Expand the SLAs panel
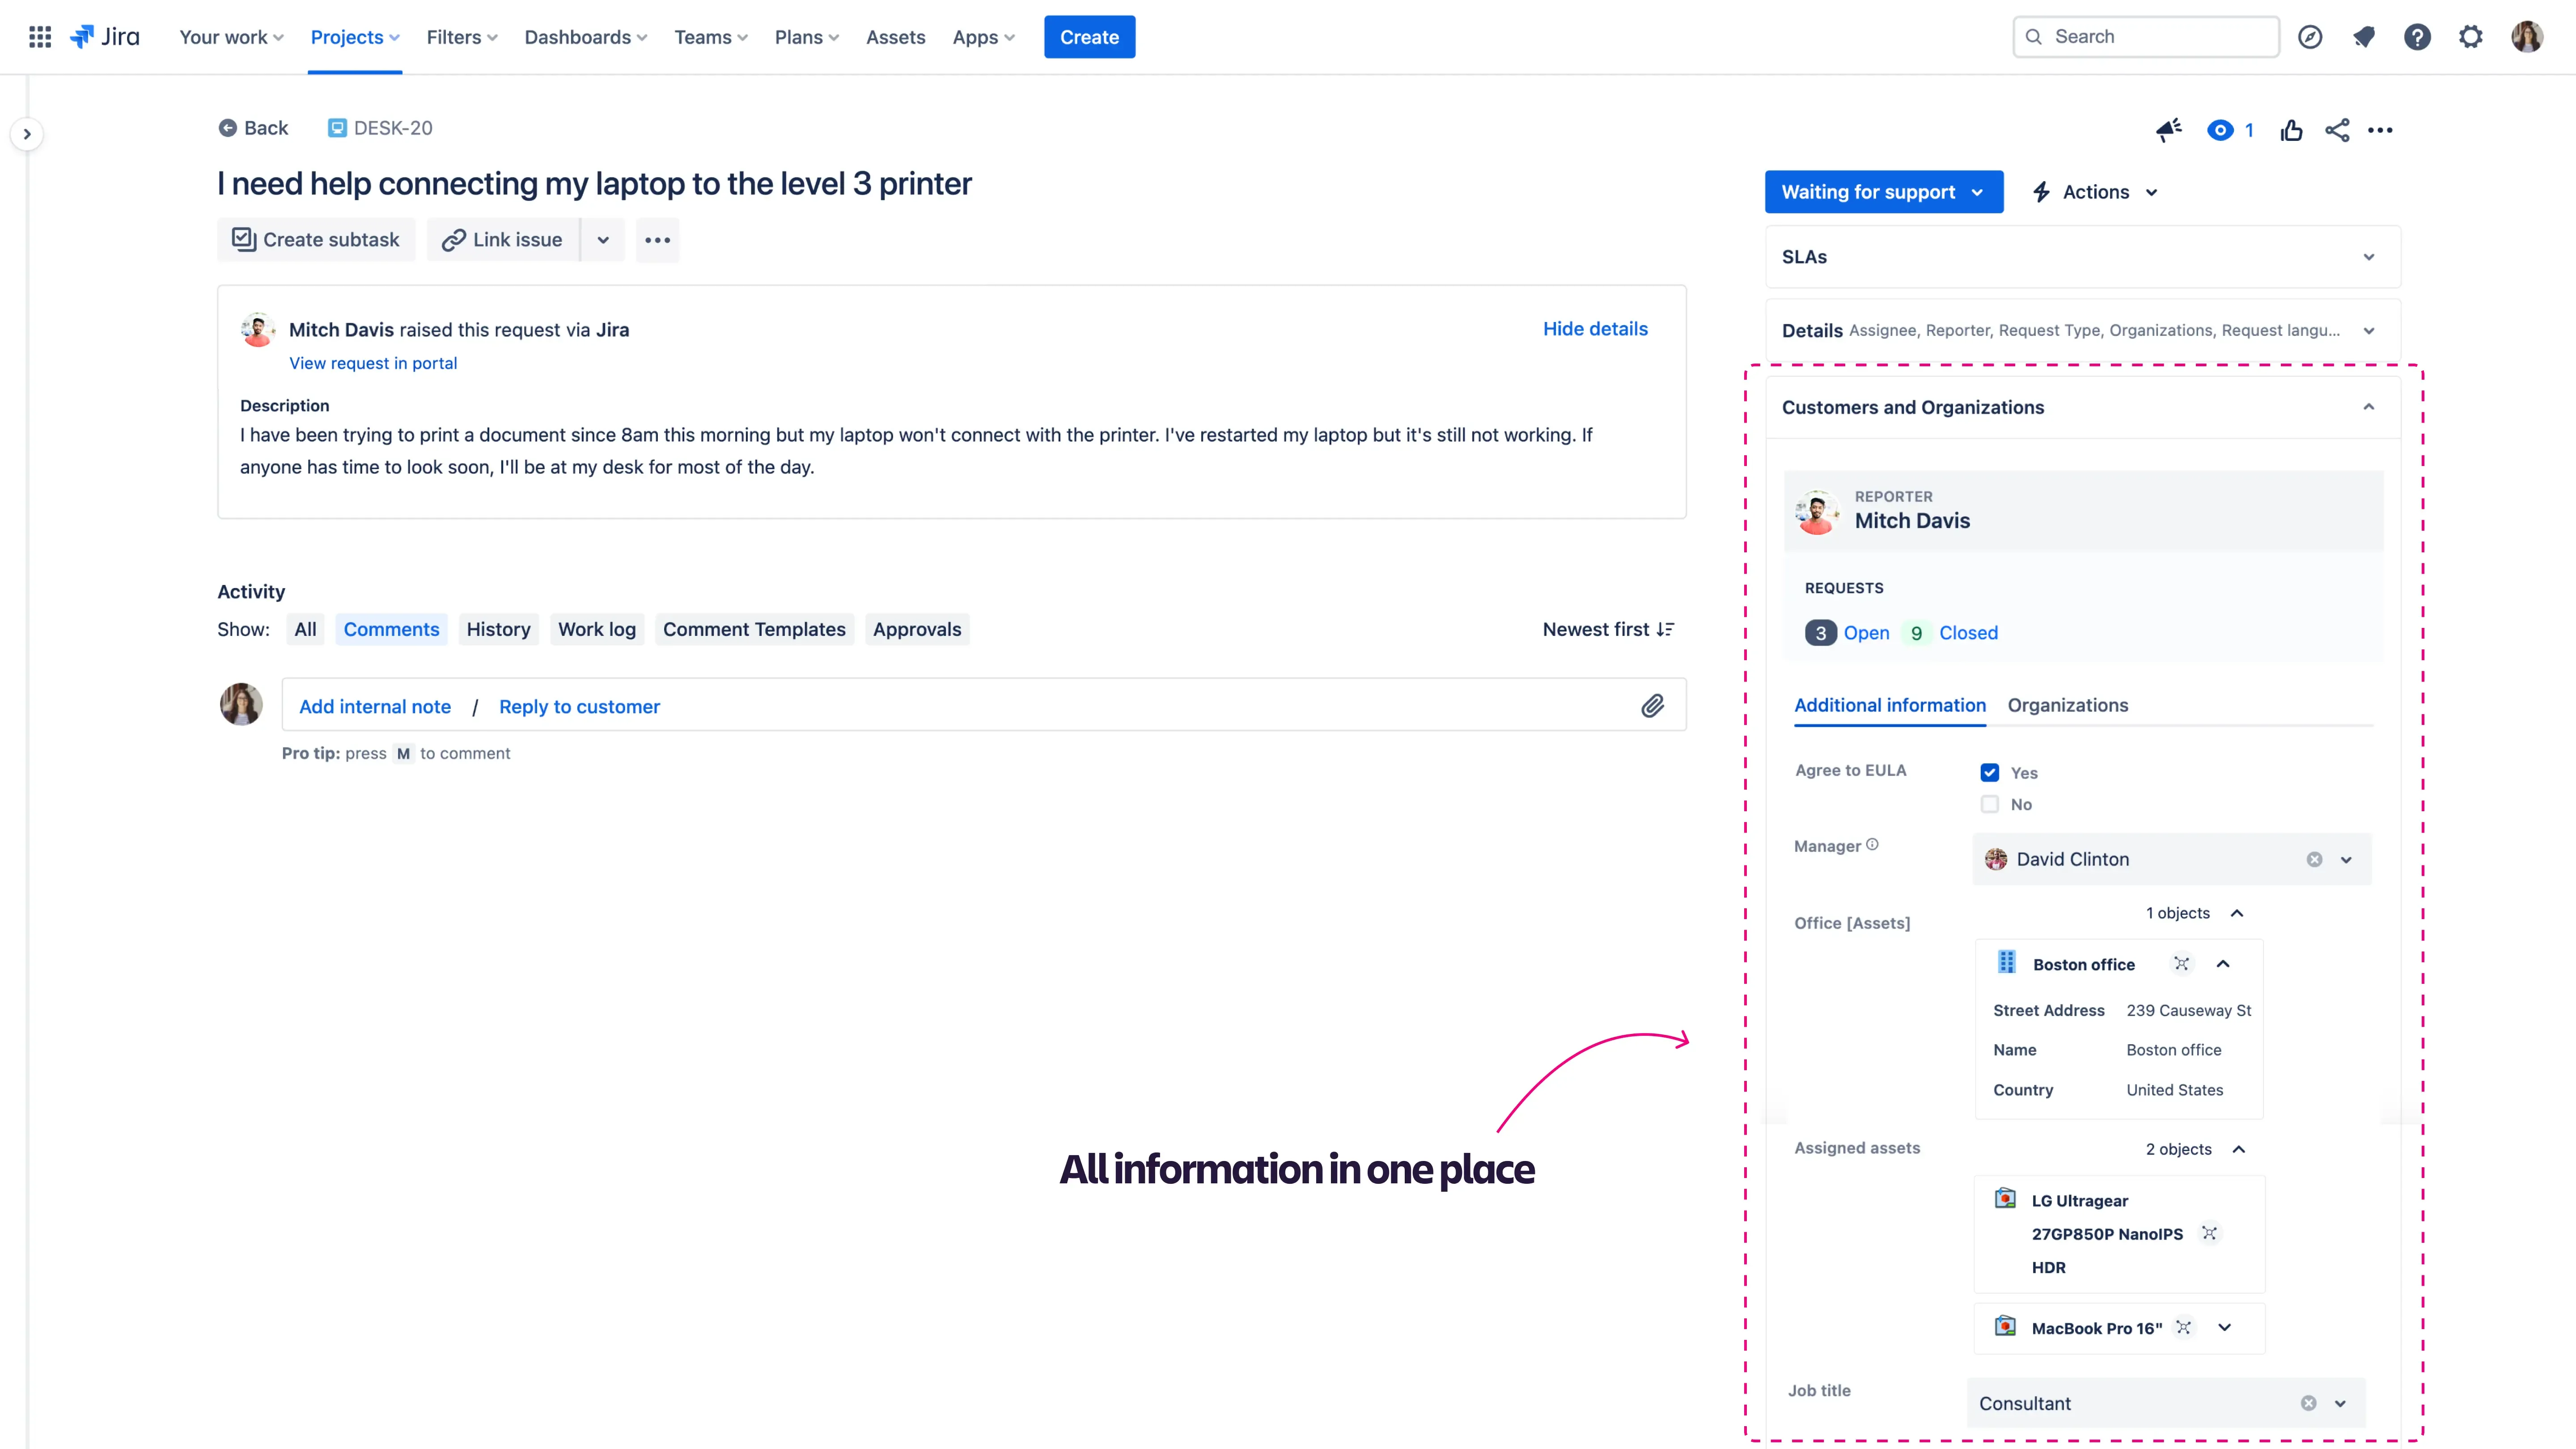2576x1449 pixels. 2082,257
